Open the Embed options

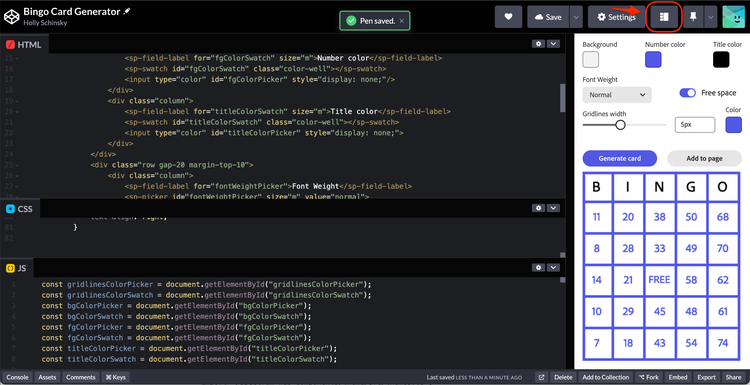[677, 377]
